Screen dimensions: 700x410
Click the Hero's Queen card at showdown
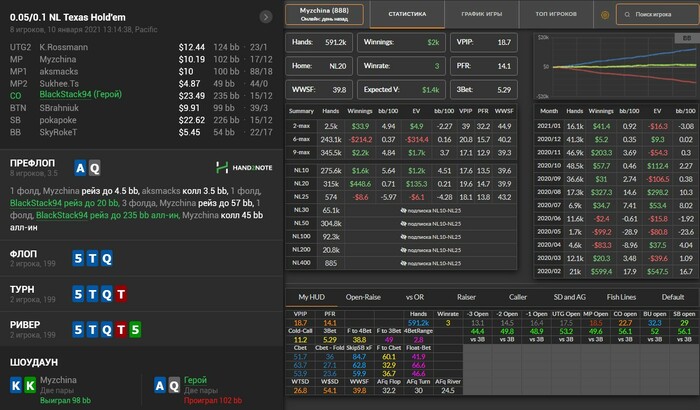click(174, 385)
